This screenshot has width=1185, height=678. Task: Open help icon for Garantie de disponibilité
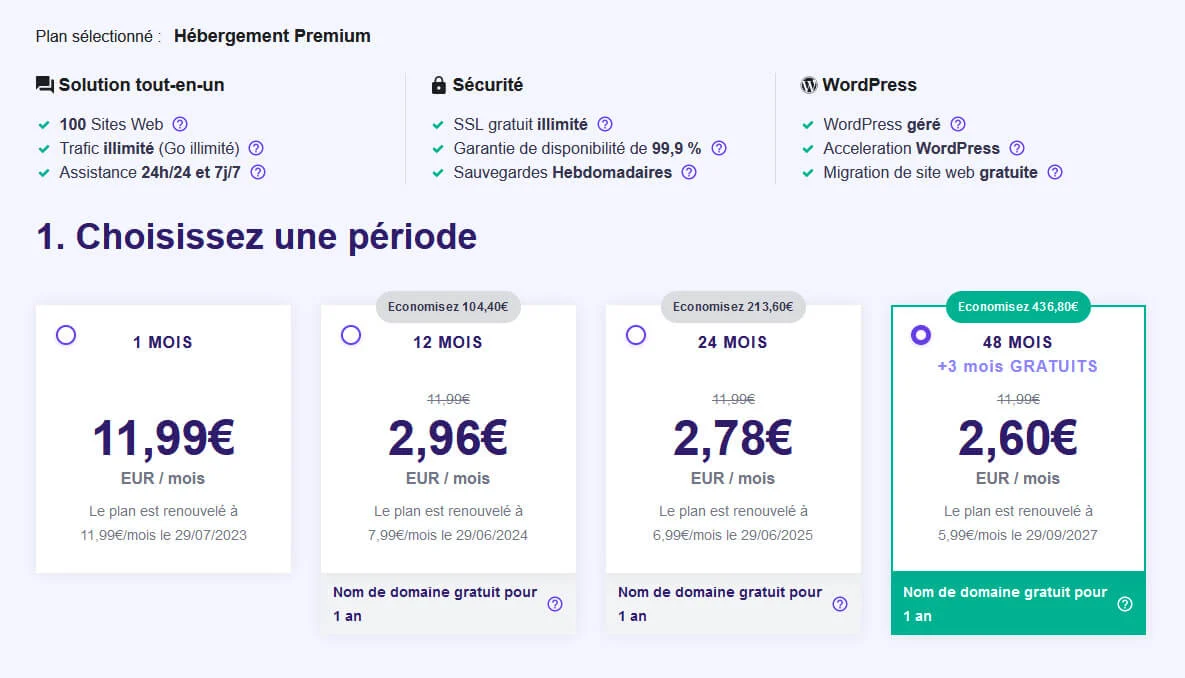tap(719, 148)
